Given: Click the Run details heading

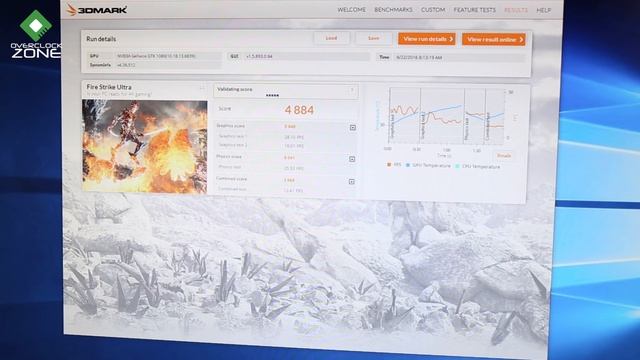Looking at the screenshot, I should pos(101,39).
